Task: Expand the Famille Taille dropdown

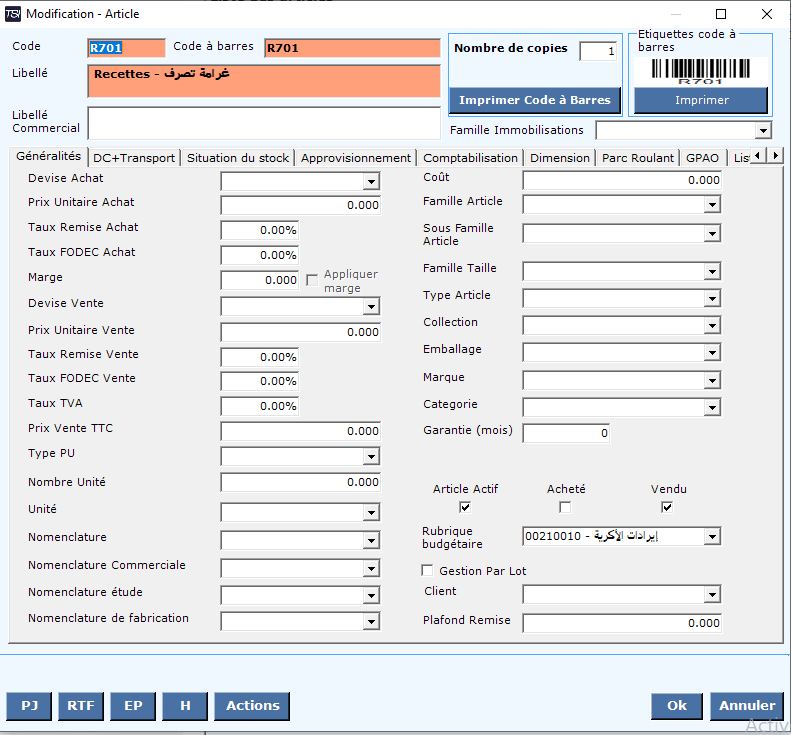Action: [x=712, y=272]
